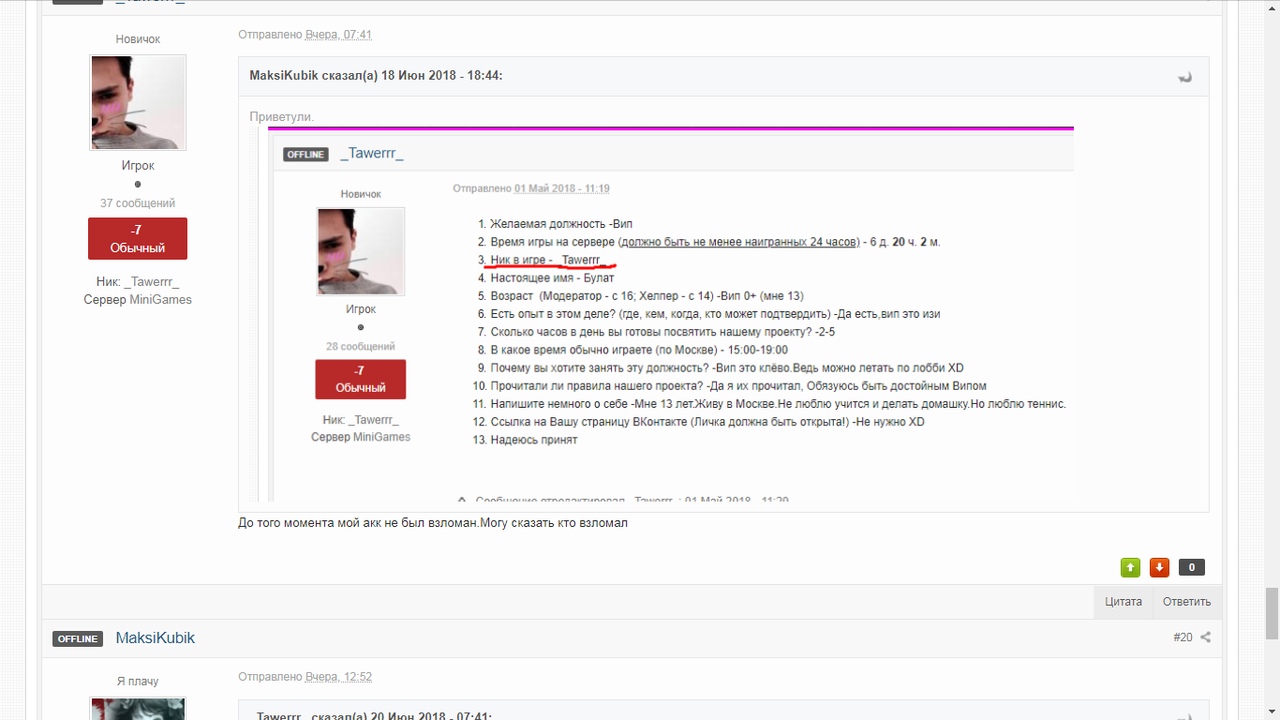Click the 'Я плачу' member title

tap(138, 681)
